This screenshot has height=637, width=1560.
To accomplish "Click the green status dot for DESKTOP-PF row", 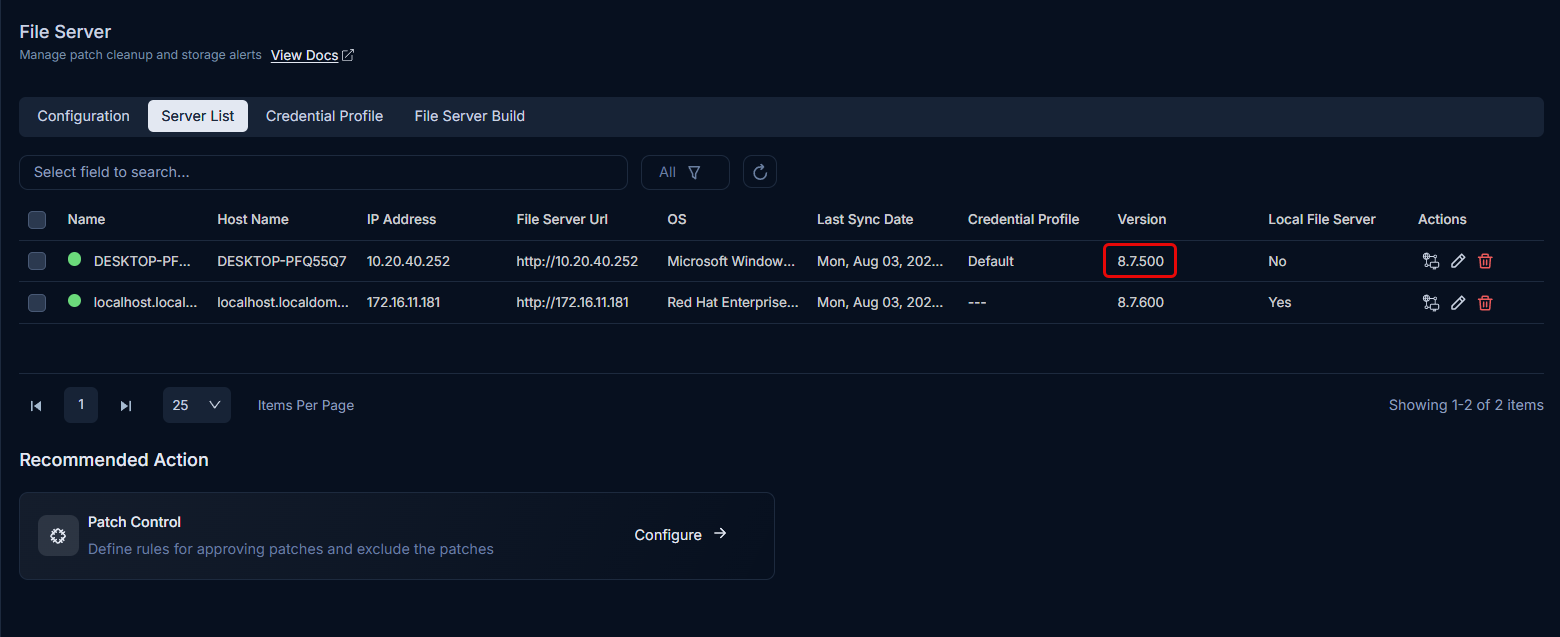I will point(74,260).
